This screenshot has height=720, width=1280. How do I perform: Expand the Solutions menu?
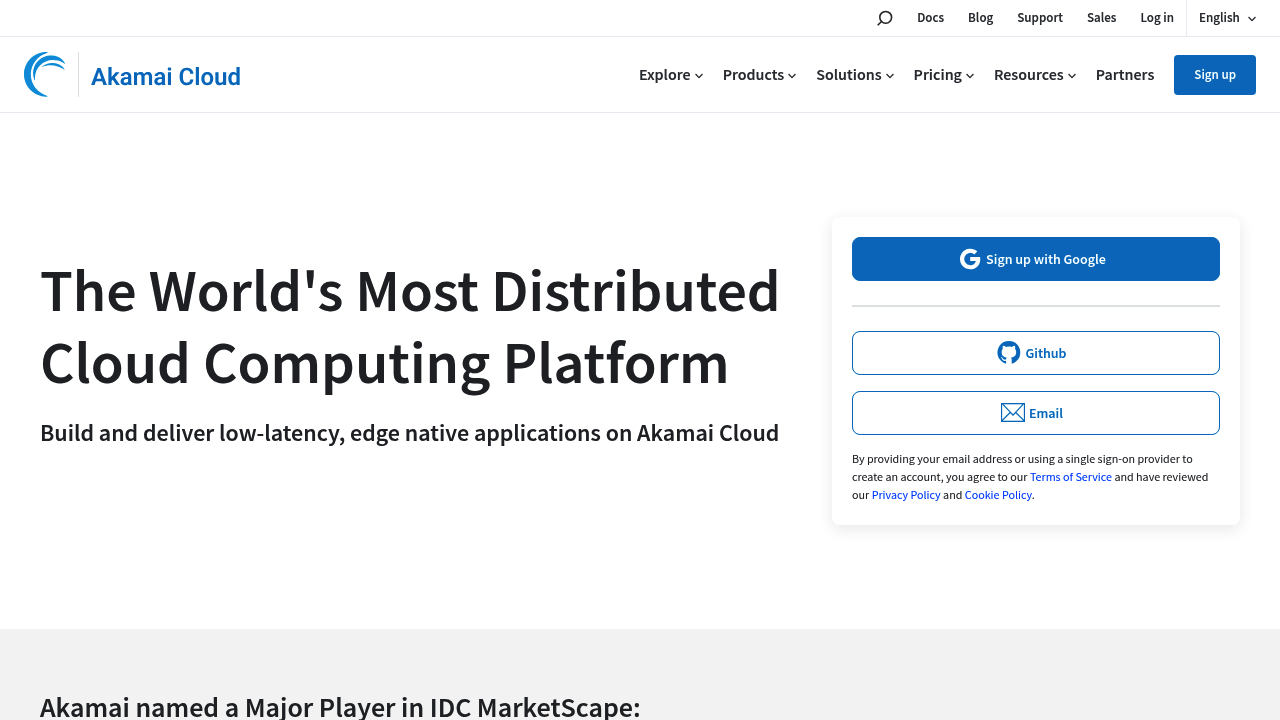(x=854, y=74)
